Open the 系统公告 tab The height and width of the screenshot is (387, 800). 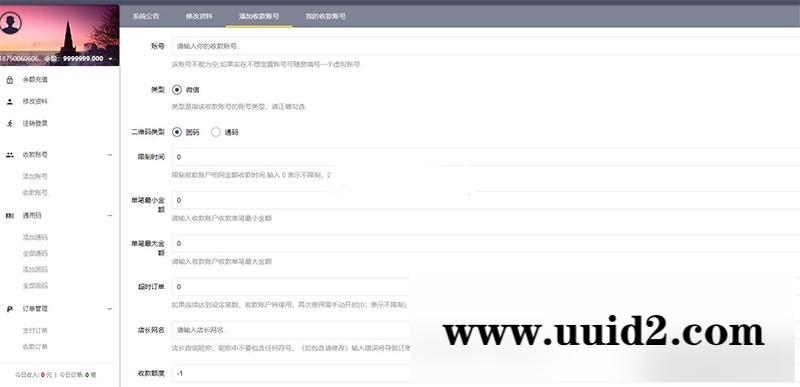(x=146, y=16)
